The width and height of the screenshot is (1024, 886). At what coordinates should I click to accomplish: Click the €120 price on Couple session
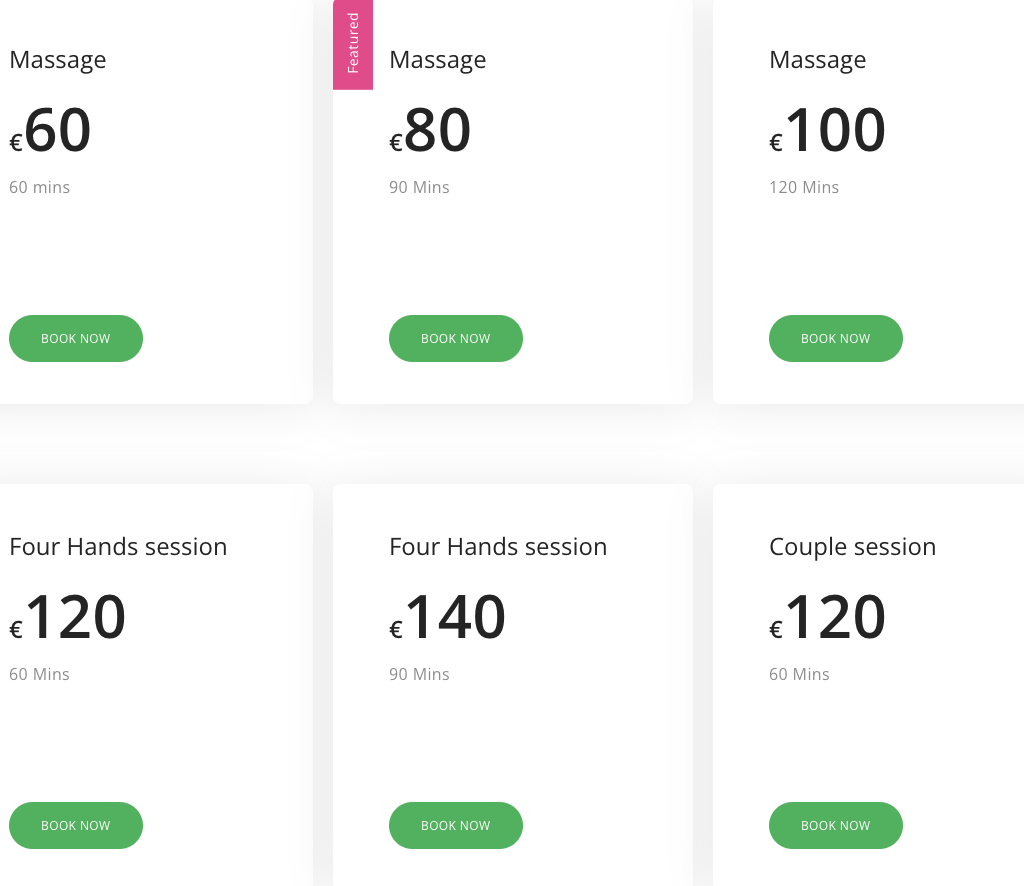[828, 618]
